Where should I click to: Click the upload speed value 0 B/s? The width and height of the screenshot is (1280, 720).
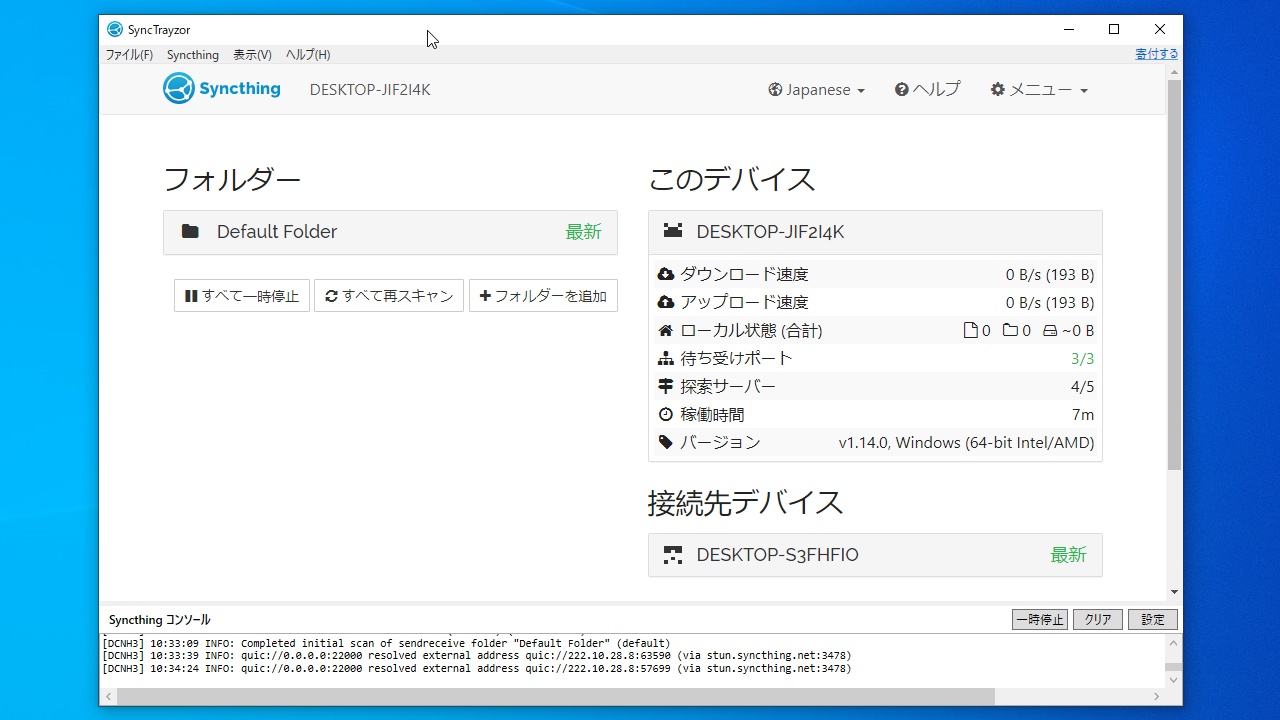coord(1050,302)
